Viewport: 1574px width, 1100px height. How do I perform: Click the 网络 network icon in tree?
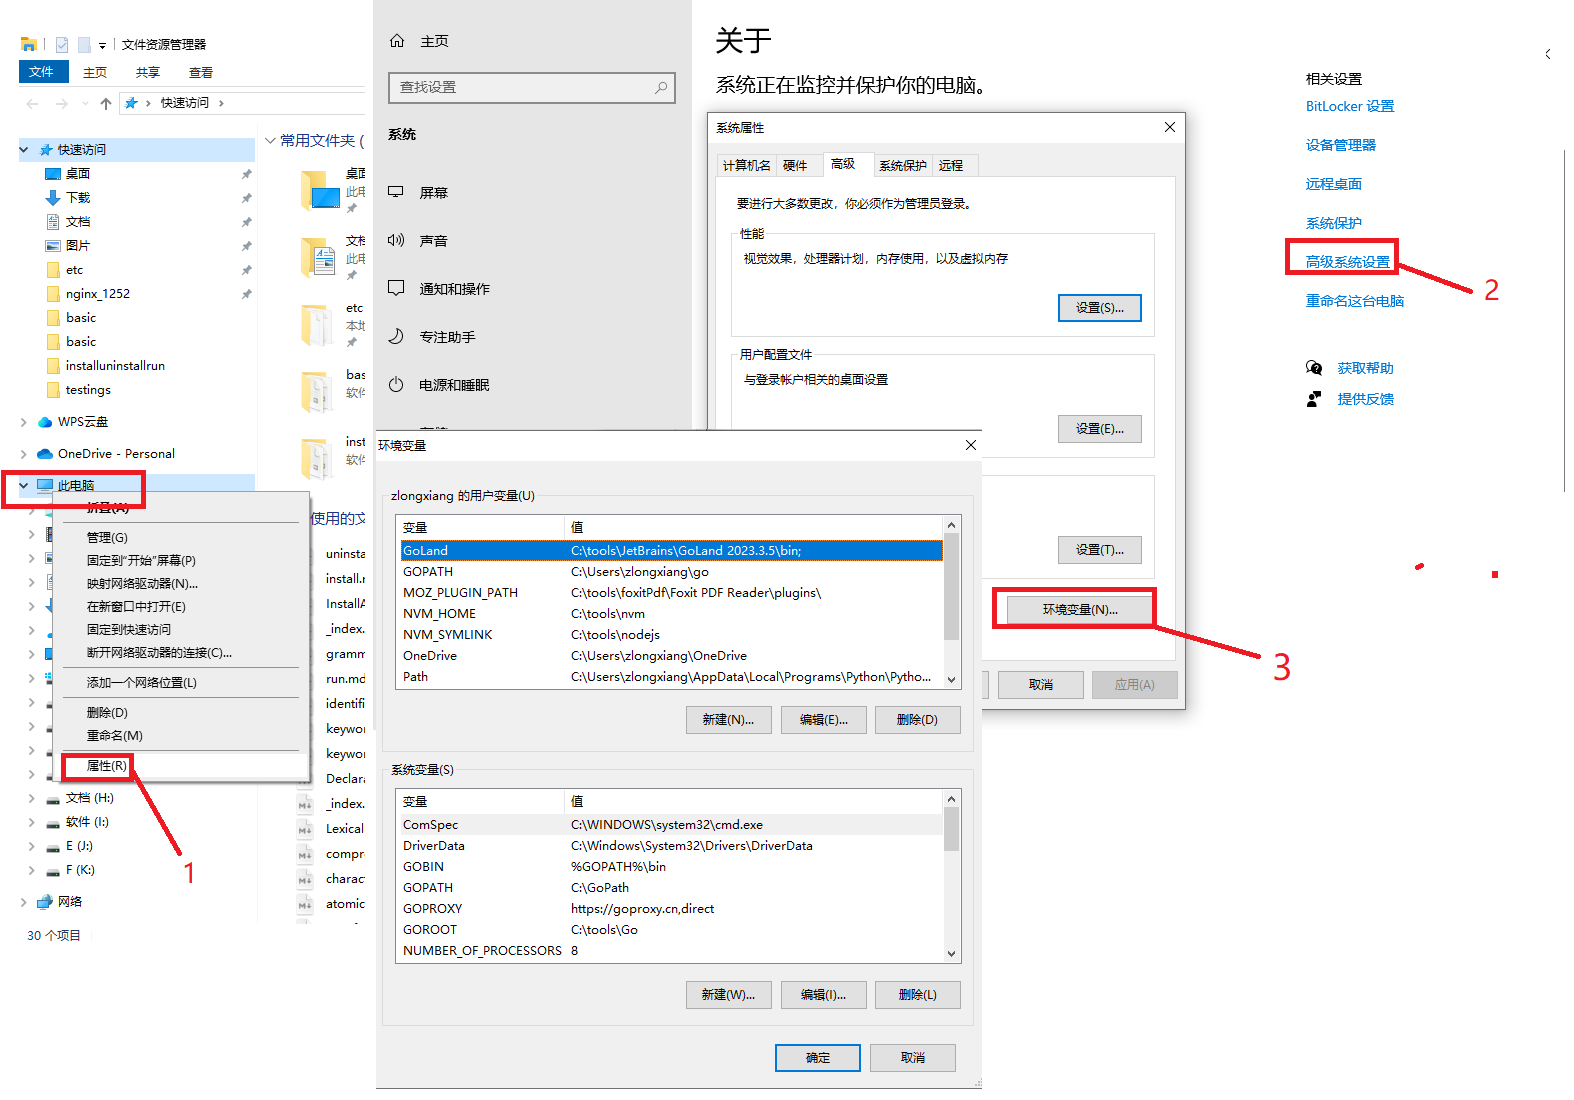(45, 902)
